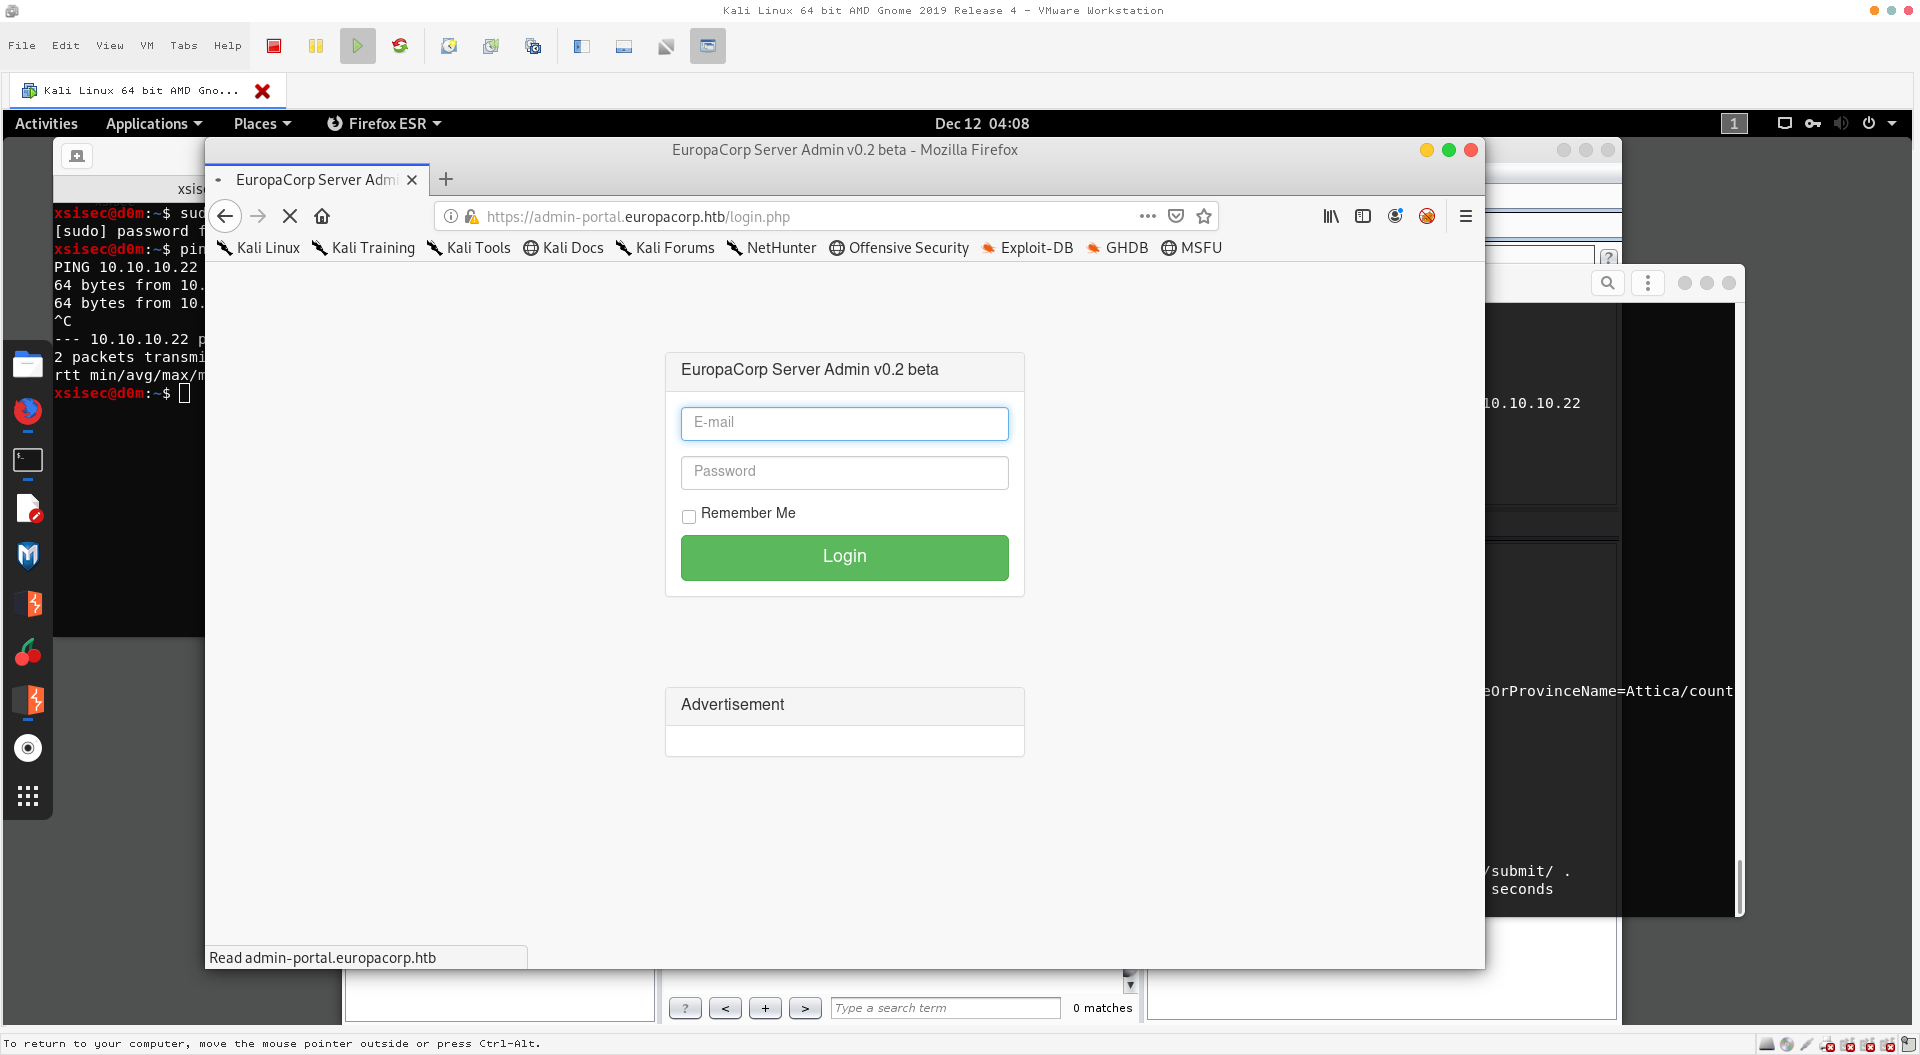Show site information via the info icon

pos(451,216)
